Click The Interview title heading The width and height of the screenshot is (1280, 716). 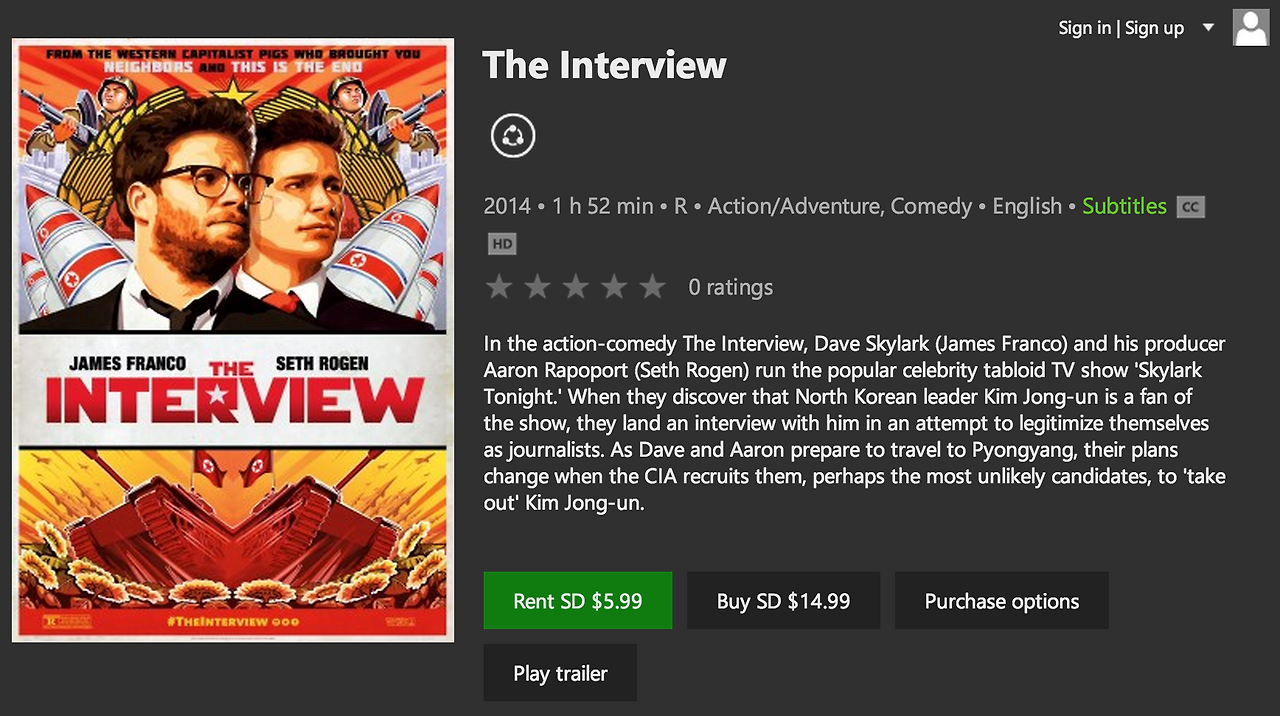pyautogui.click(x=604, y=66)
